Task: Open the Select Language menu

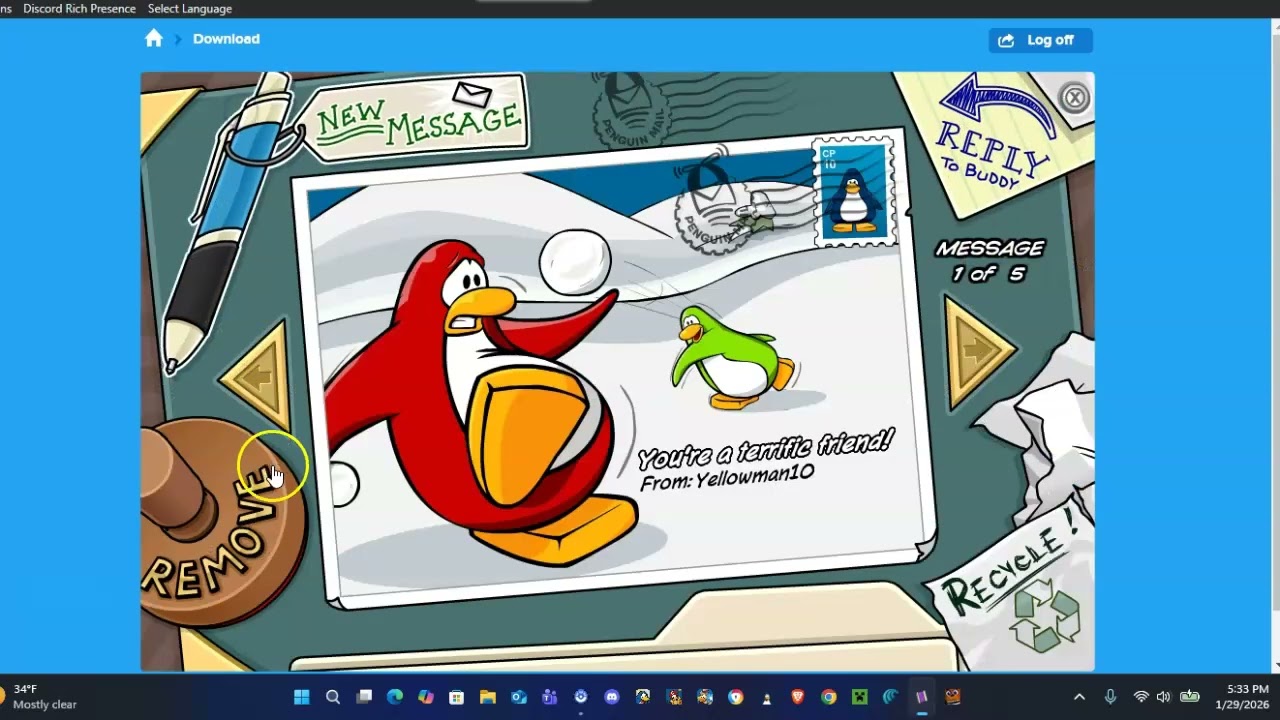Action: pos(190,8)
